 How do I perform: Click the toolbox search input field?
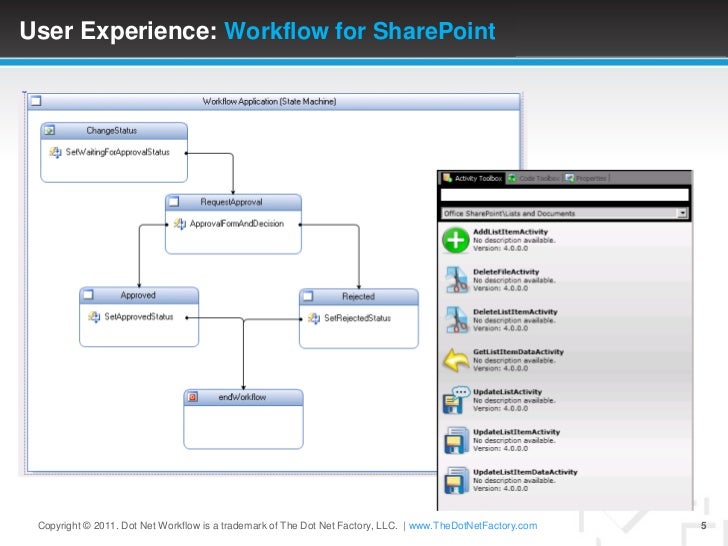click(564, 195)
